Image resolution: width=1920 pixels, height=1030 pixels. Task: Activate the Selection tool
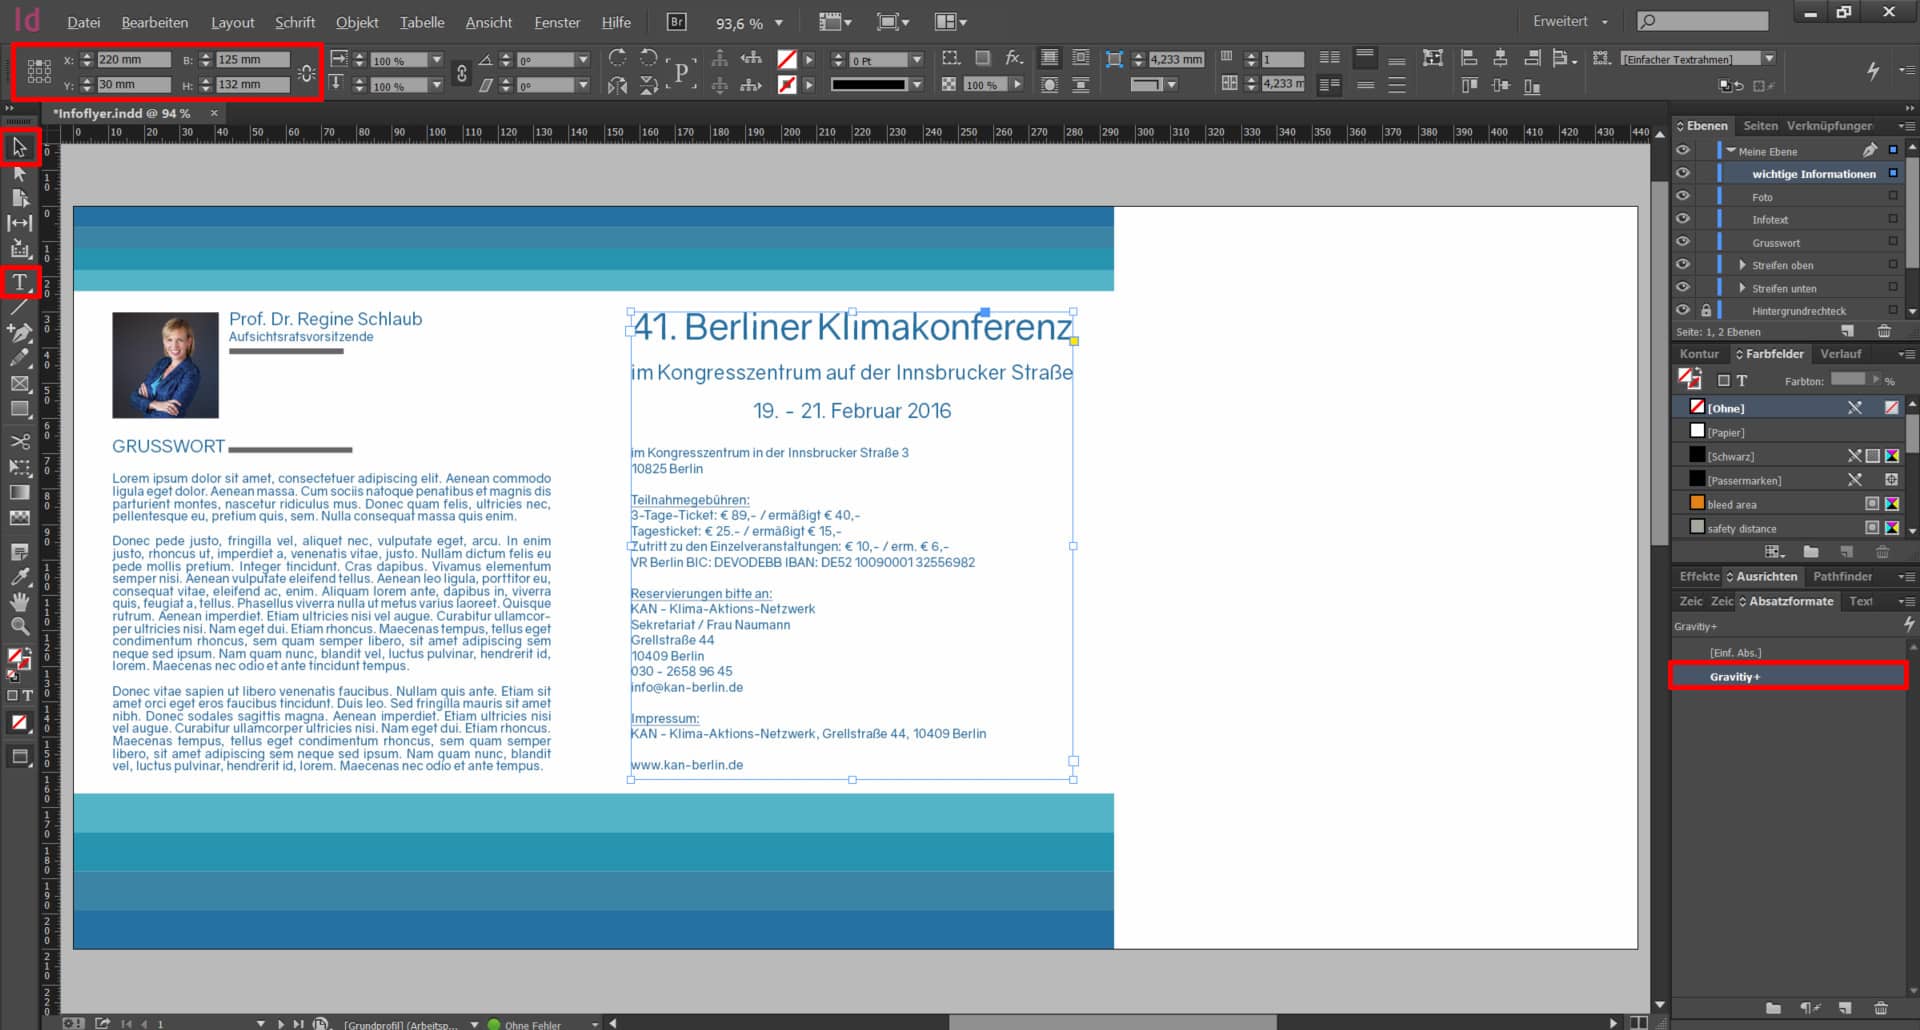tap(20, 147)
